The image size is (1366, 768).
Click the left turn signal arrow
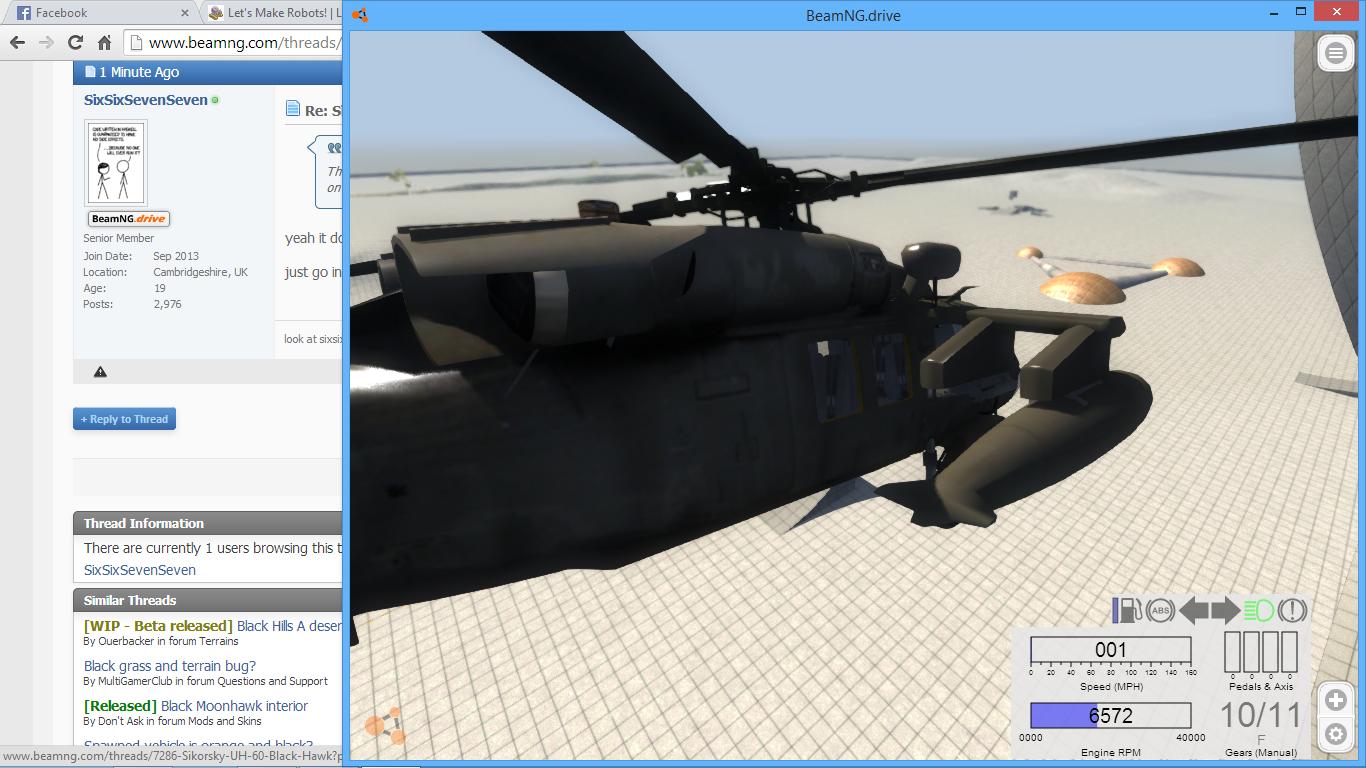(1194, 610)
